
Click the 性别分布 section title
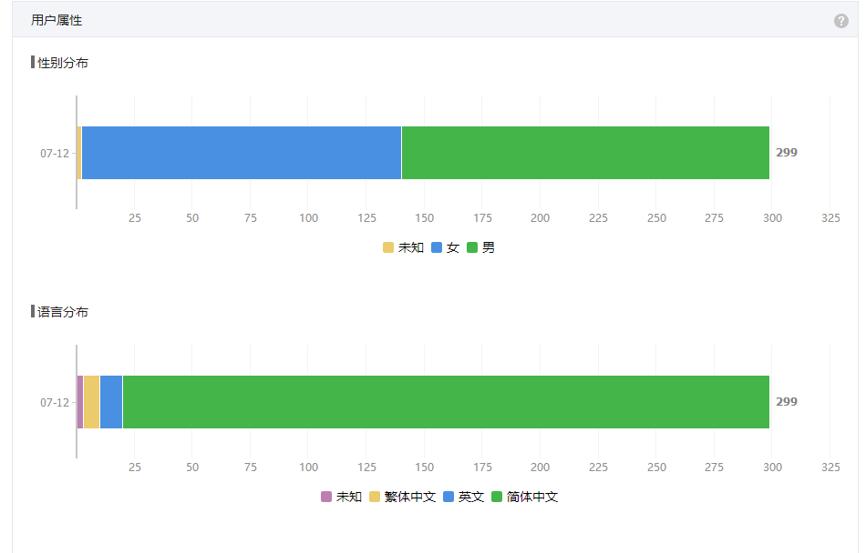pyautogui.click(x=62, y=63)
